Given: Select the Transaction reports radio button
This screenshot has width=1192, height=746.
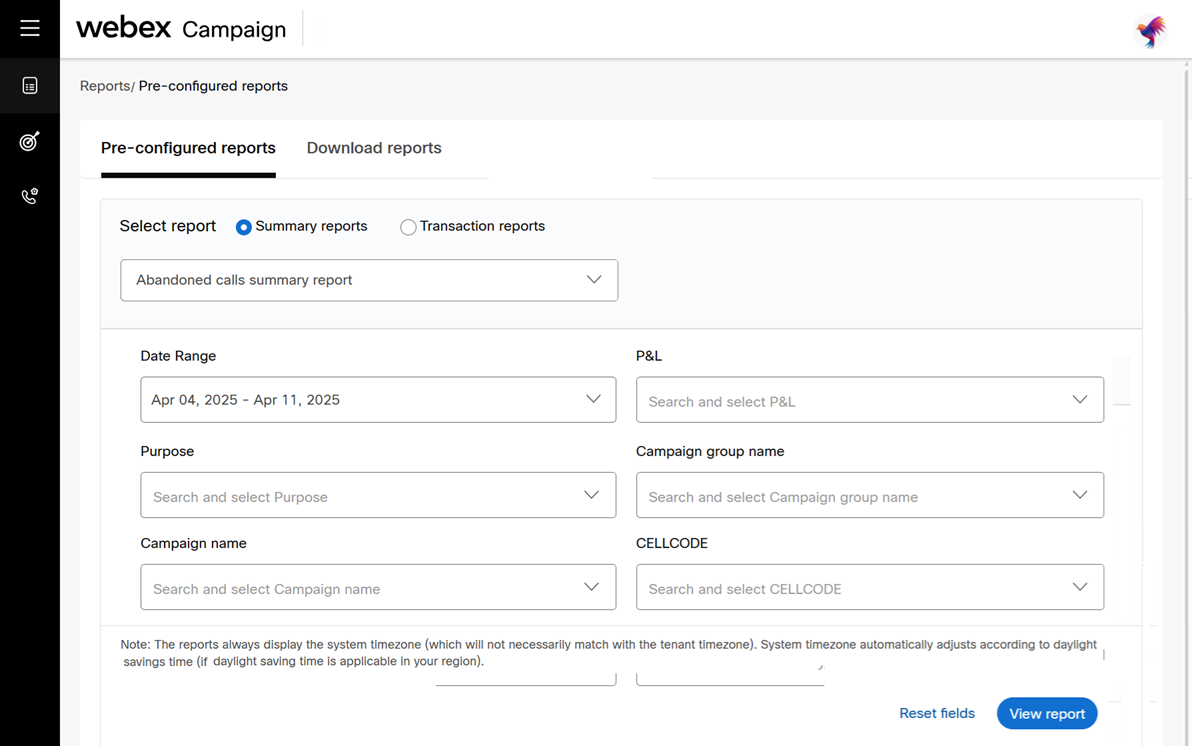Looking at the screenshot, I should (408, 227).
